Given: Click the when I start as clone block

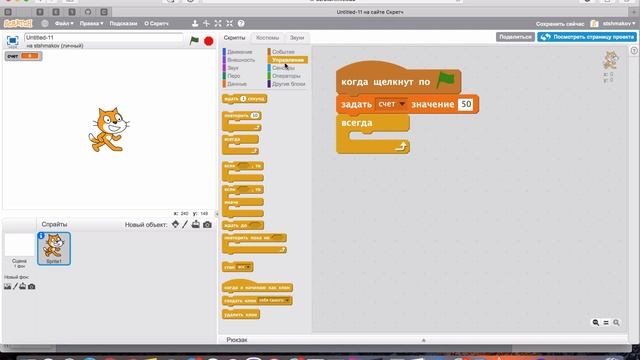Looking at the screenshot, I should [x=257, y=286].
